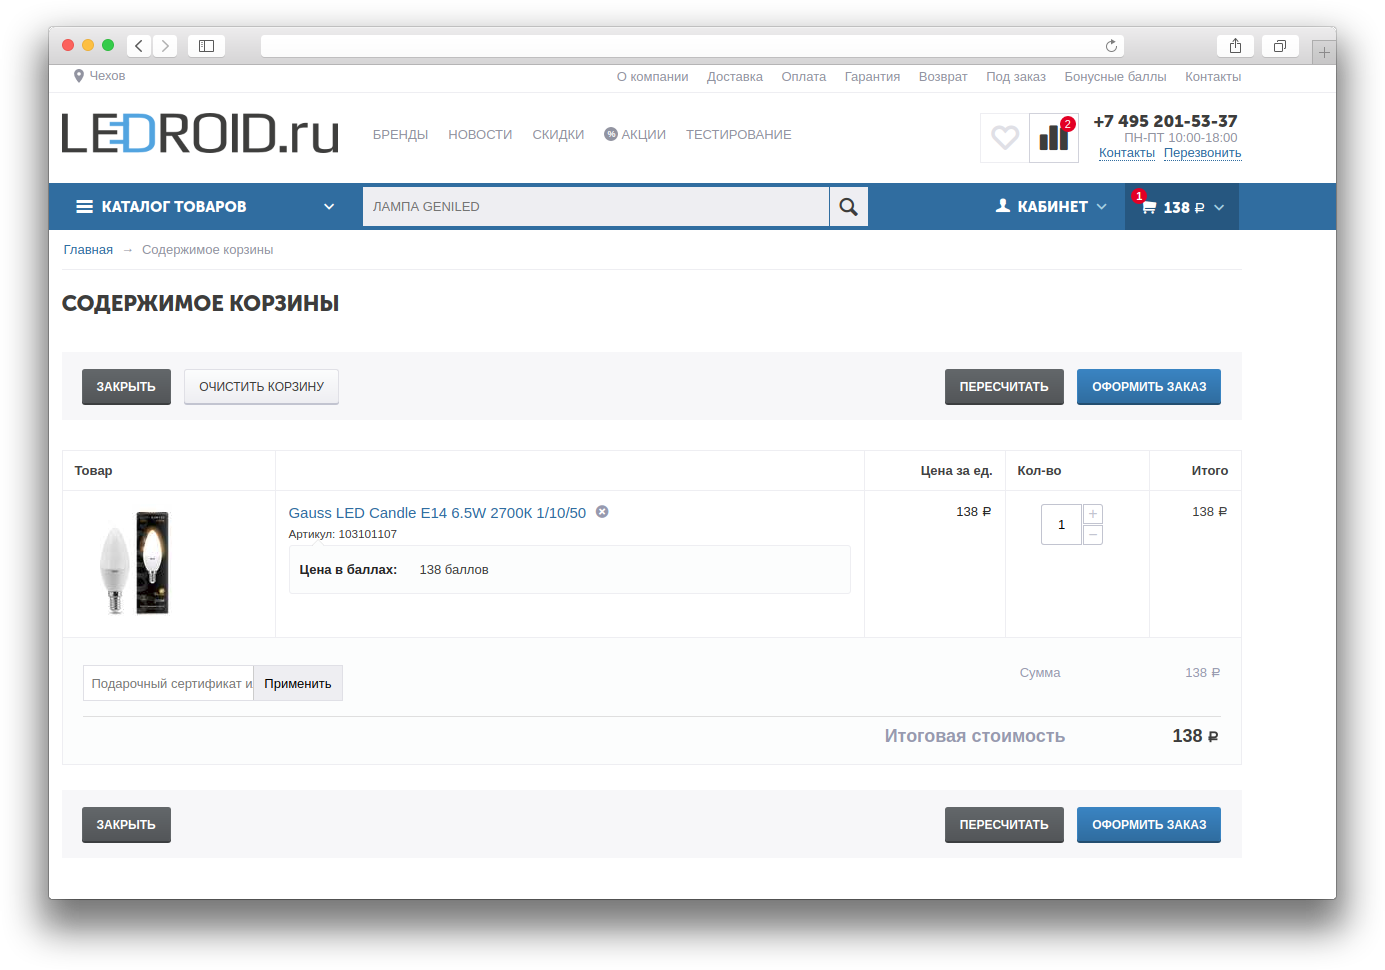
Task: Open the product comparison icon with badge 2
Action: click(1053, 137)
